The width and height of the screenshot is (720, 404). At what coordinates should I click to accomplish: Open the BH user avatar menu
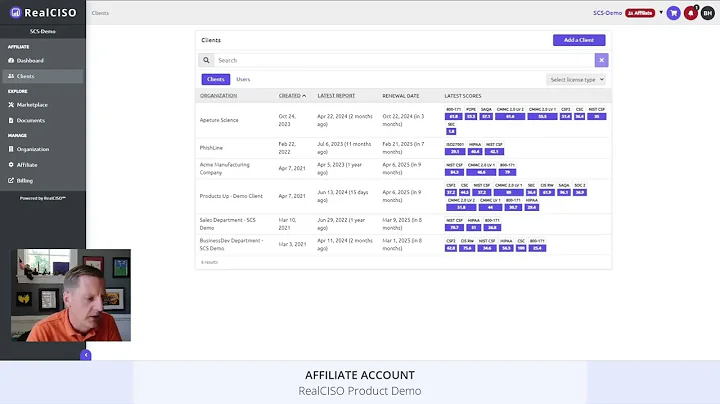pos(708,13)
